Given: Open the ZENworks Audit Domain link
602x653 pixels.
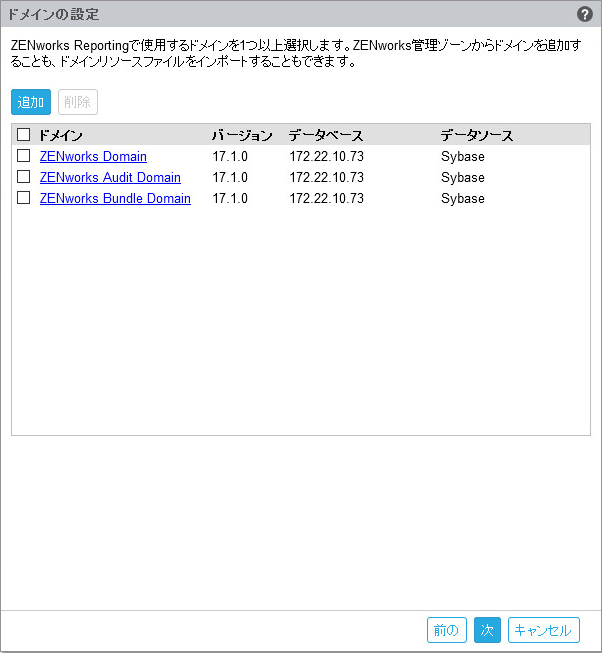Looking at the screenshot, I should pyautogui.click(x=110, y=177).
